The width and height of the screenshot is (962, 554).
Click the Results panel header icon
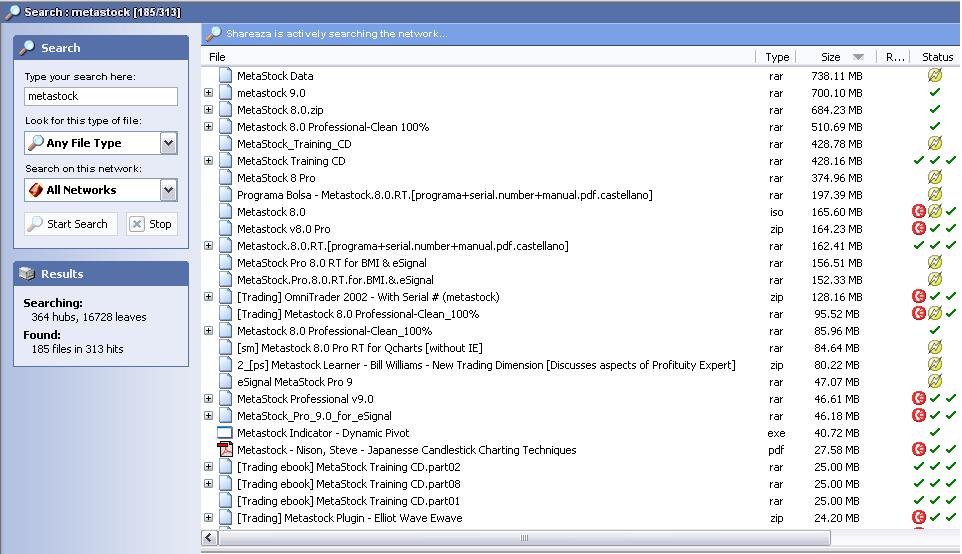tap(27, 274)
